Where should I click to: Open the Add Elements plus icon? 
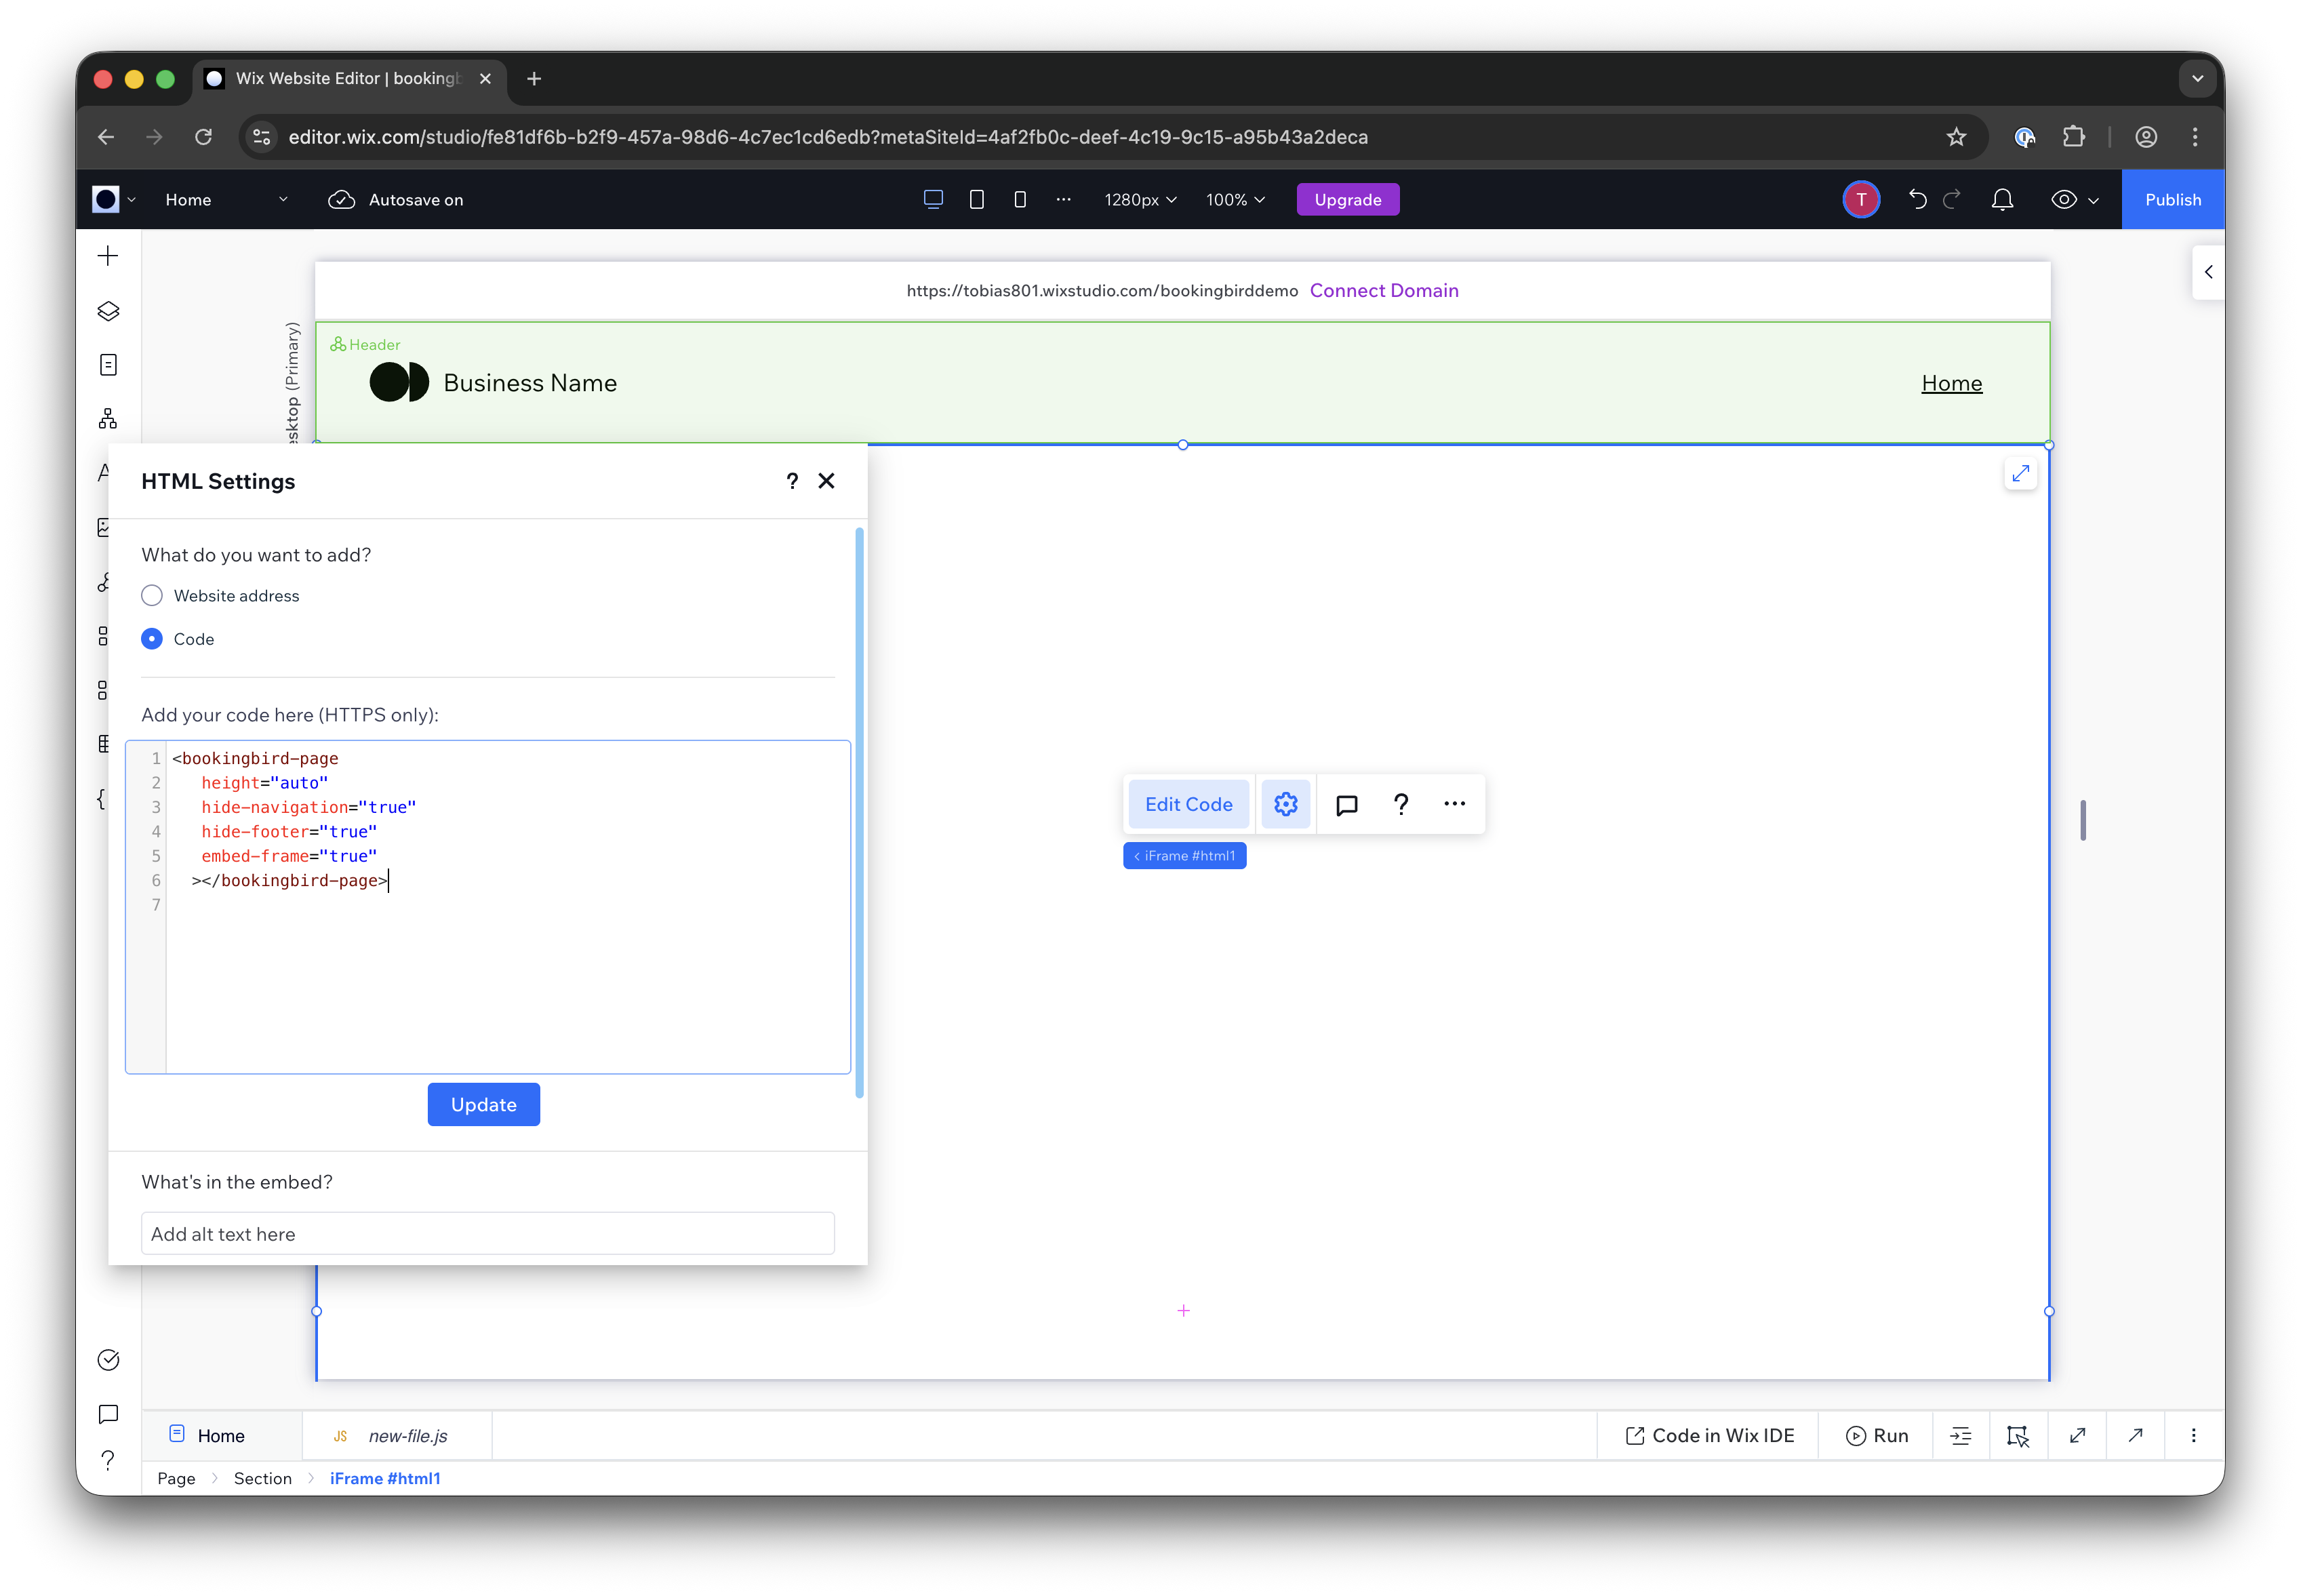[x=108, y=256]
